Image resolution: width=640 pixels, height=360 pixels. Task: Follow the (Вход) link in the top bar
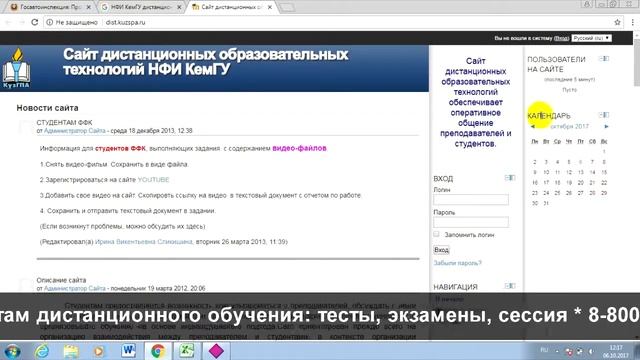(x=561, y=38)
